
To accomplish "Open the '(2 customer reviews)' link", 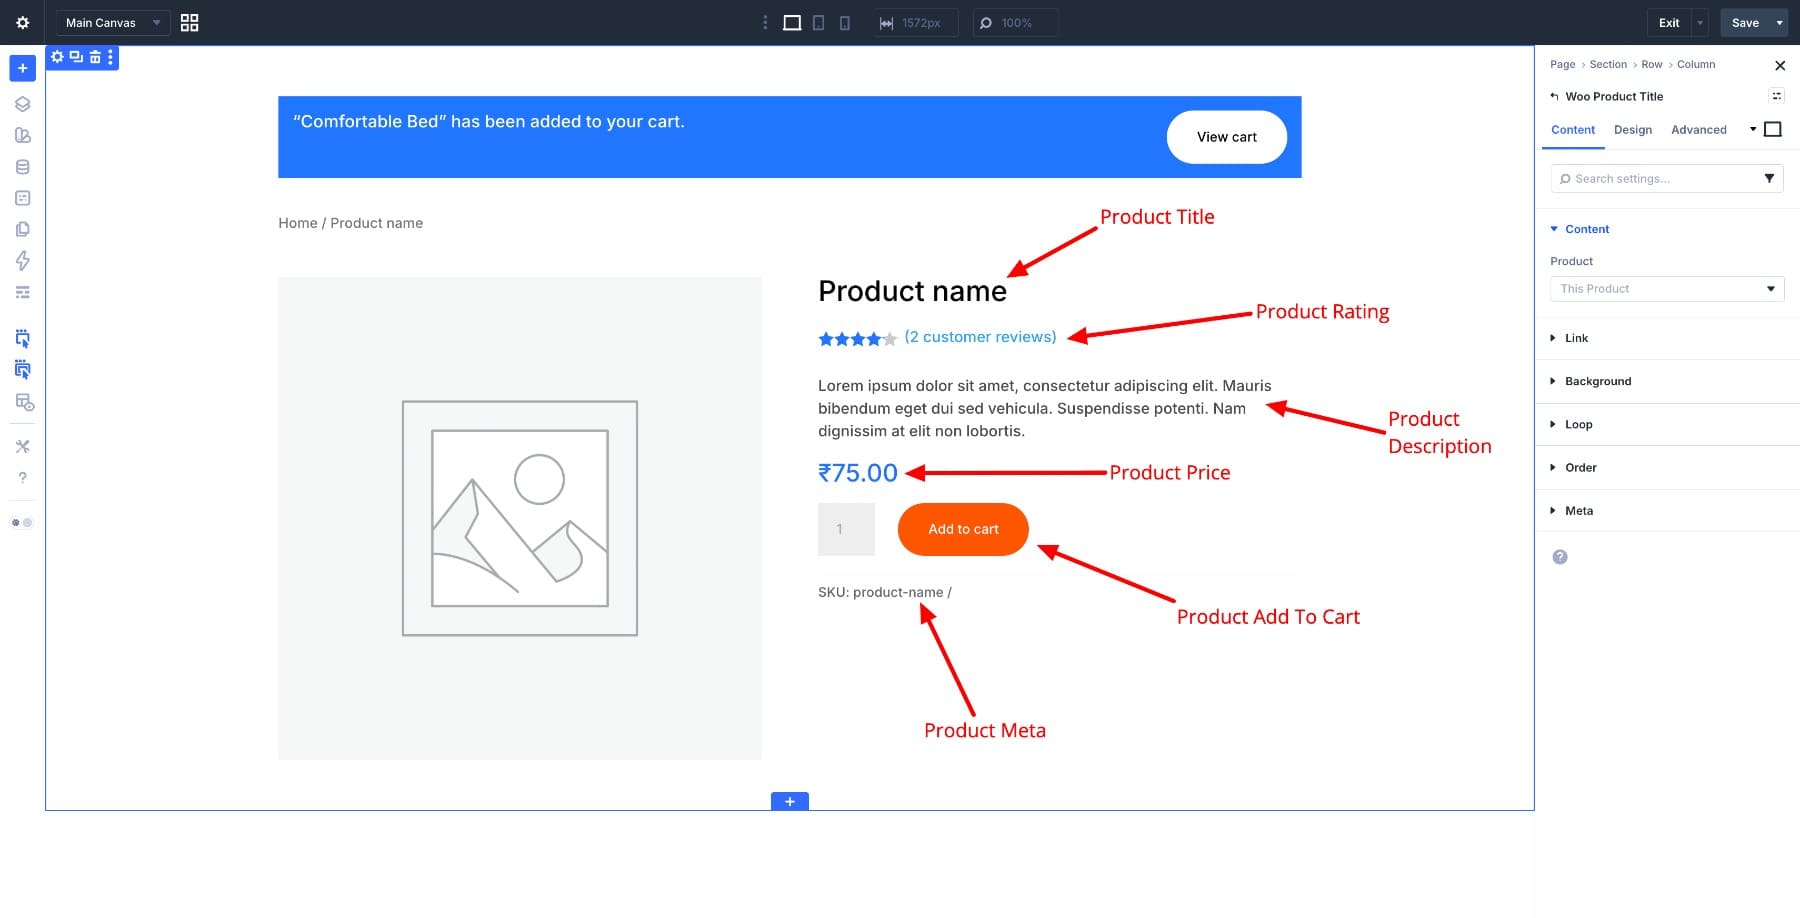I will [x=980, y=337].
